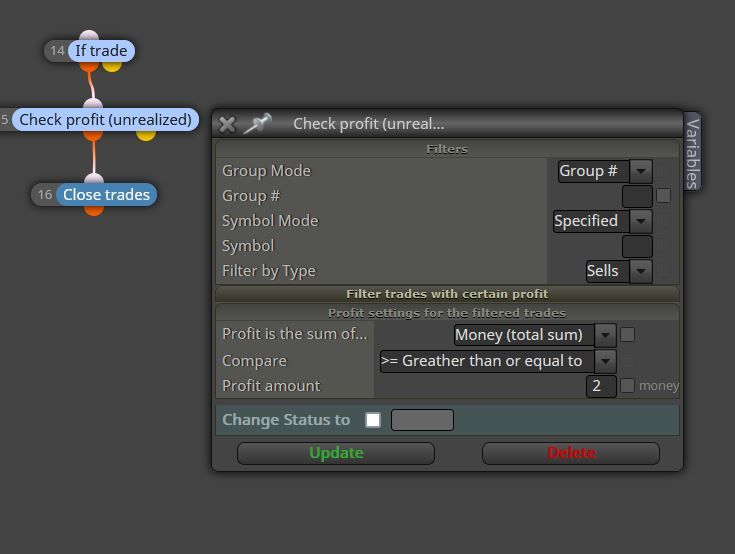Click orange output connector under If trade
The height and width of the screenshot is (554, 735).
click(89, 67)
